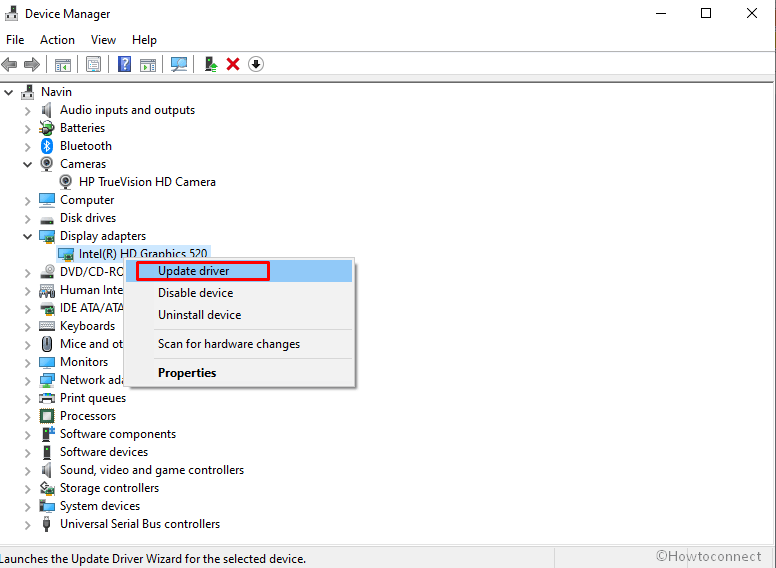Click the Storage controllers icon

[47, 488]
